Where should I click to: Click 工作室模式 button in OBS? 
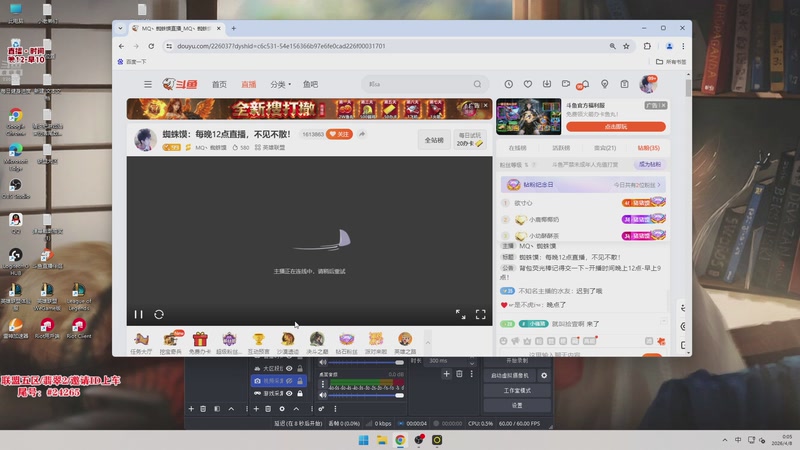coord(517,390)
